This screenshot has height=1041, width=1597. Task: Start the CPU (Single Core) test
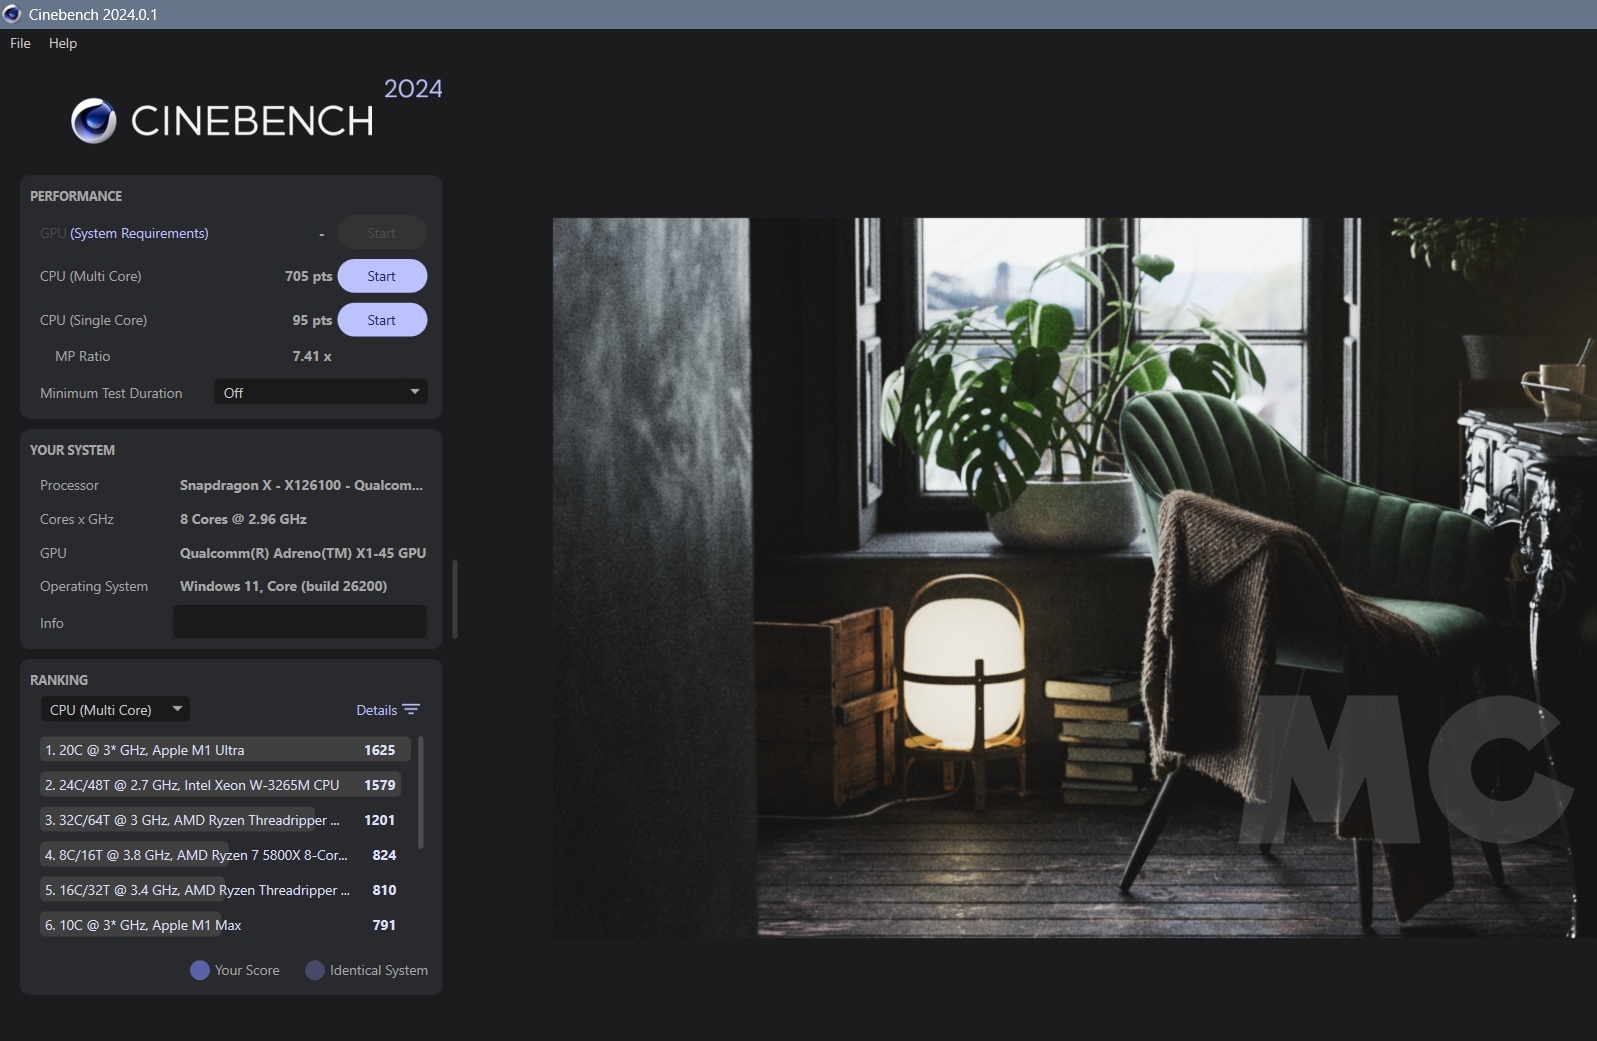coord(382,320)
